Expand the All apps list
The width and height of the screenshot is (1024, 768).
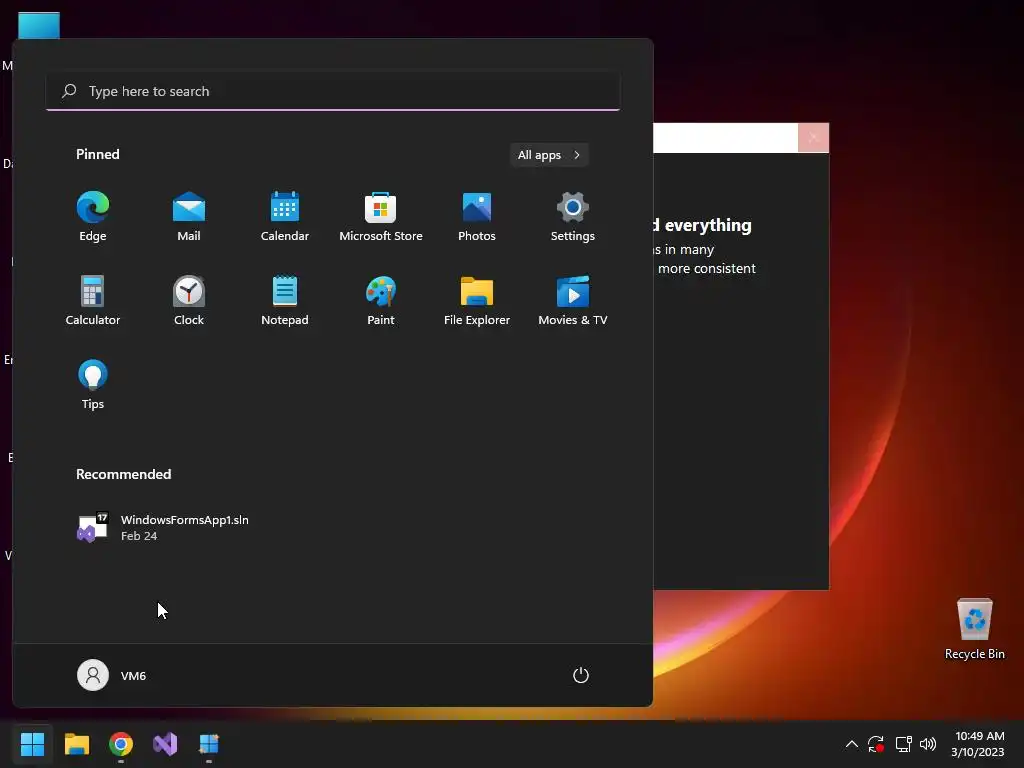549,155
